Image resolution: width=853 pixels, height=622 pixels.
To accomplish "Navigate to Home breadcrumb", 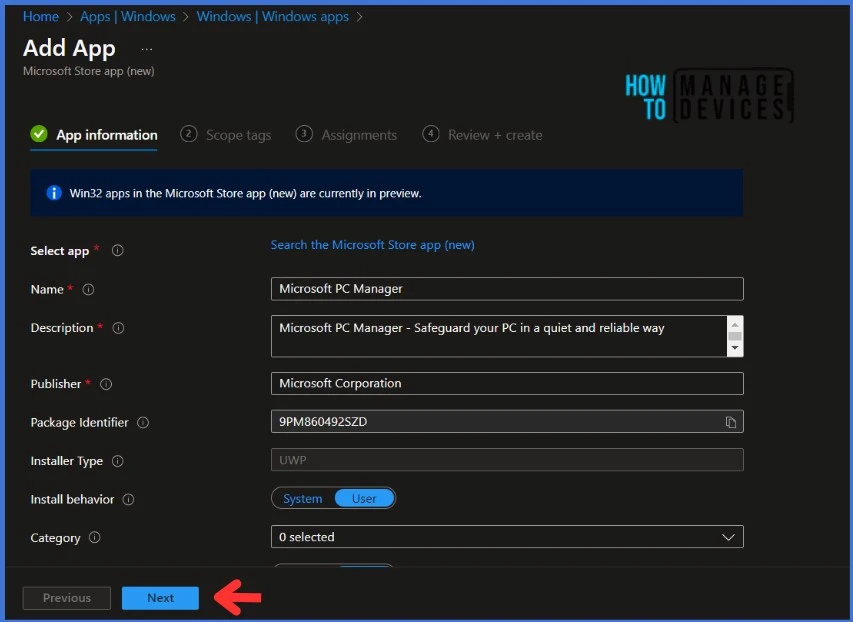I will (41, 16).
